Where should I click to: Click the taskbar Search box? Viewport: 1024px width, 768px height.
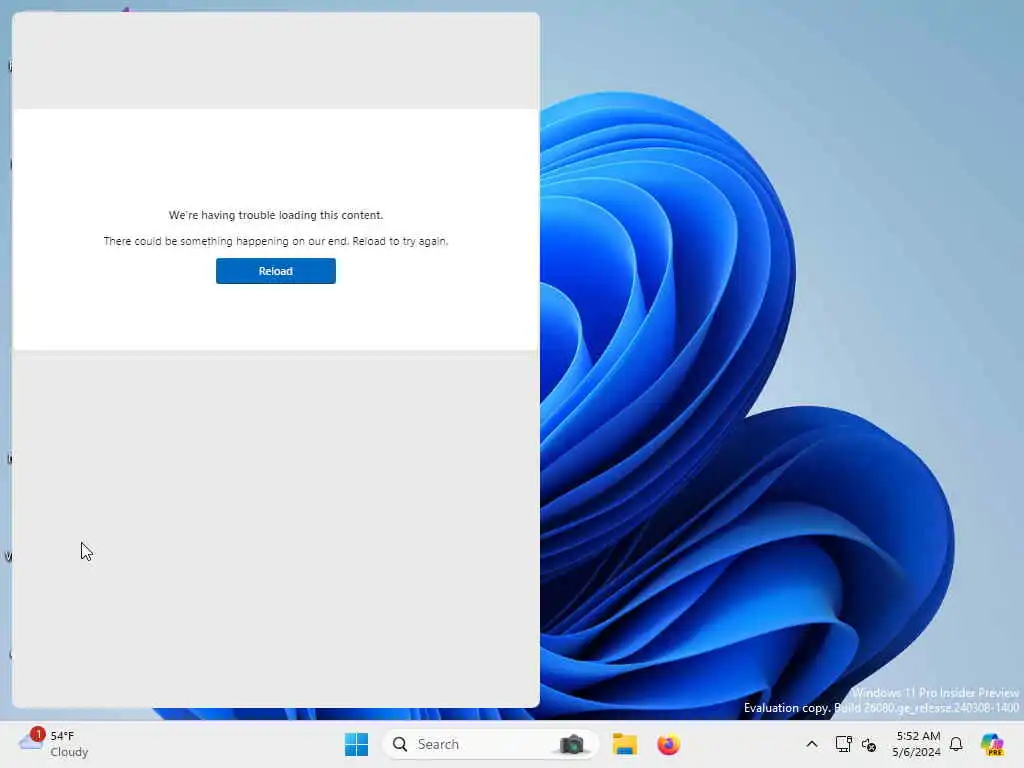(490, 744)
